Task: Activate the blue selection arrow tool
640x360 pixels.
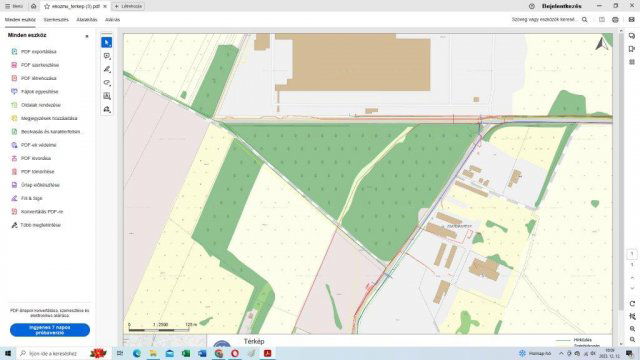Action: (x=107, y=42)
